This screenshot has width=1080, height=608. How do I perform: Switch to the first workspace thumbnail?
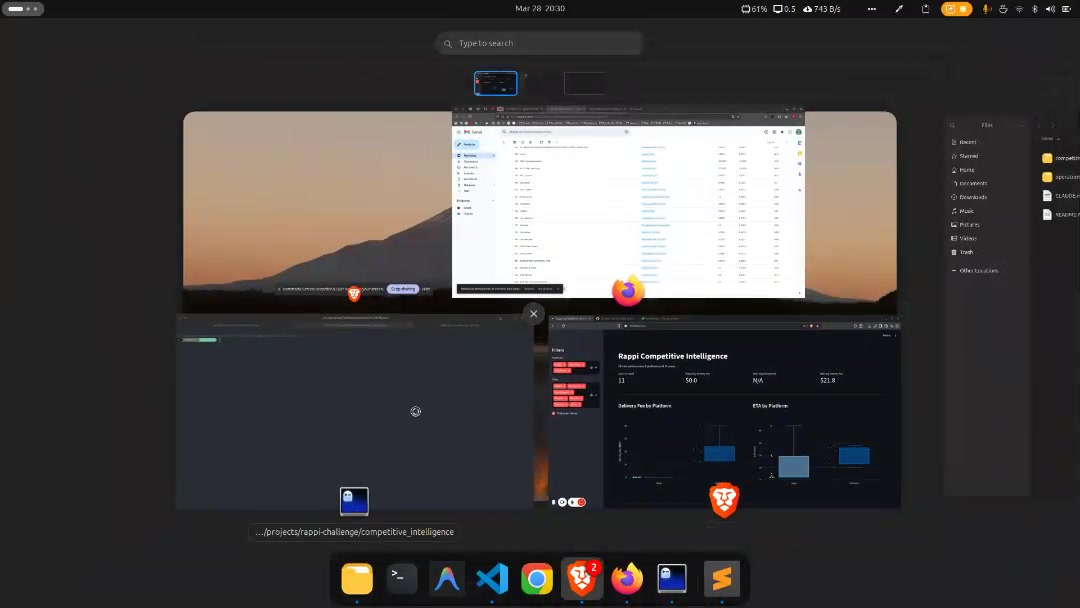pyautogui.click(x=496, y=83)
